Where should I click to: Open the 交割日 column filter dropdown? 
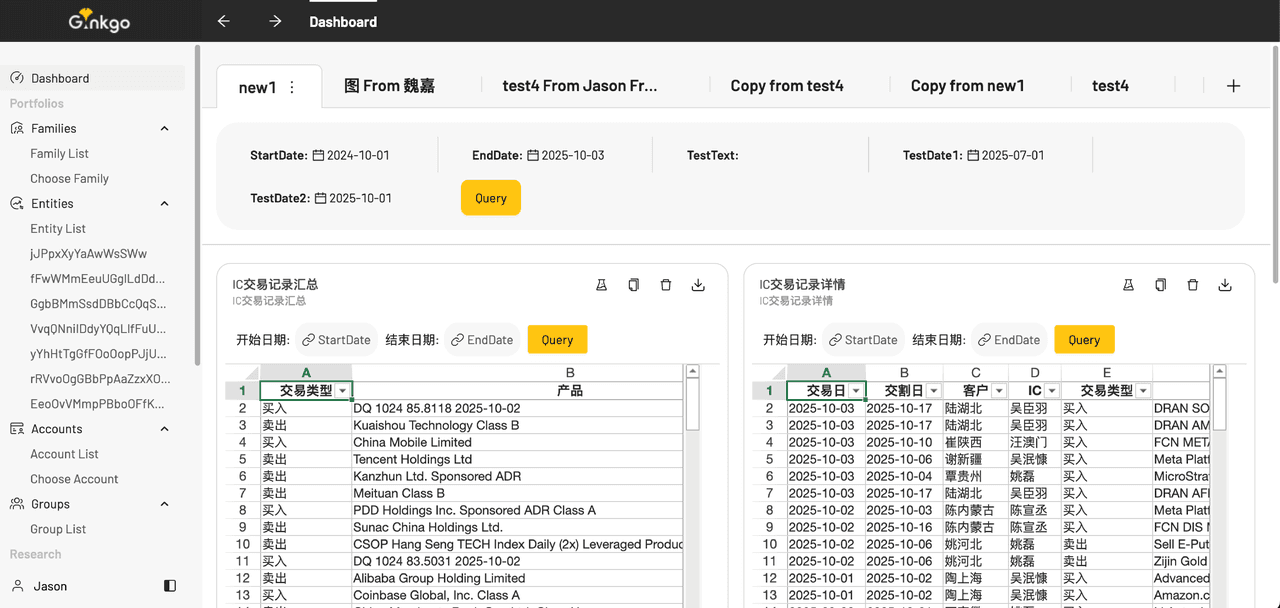click(934, 391)
